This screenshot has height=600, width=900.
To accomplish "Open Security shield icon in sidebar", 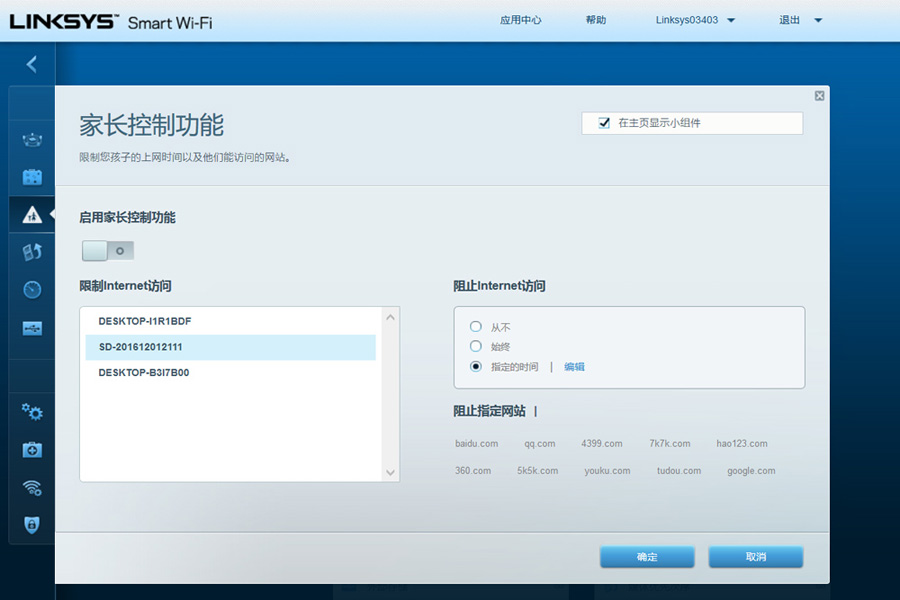I will [32, 524].
